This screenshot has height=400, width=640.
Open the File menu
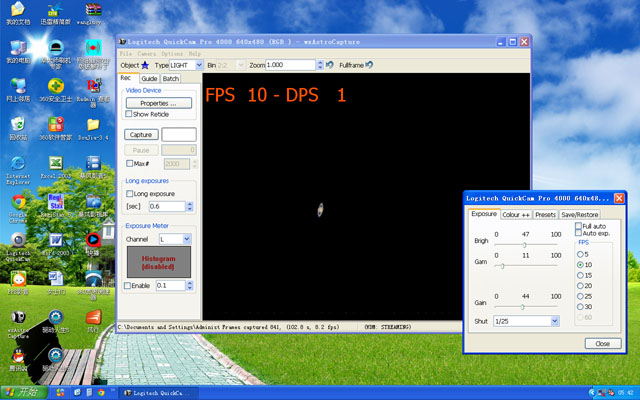pos(126,53)
